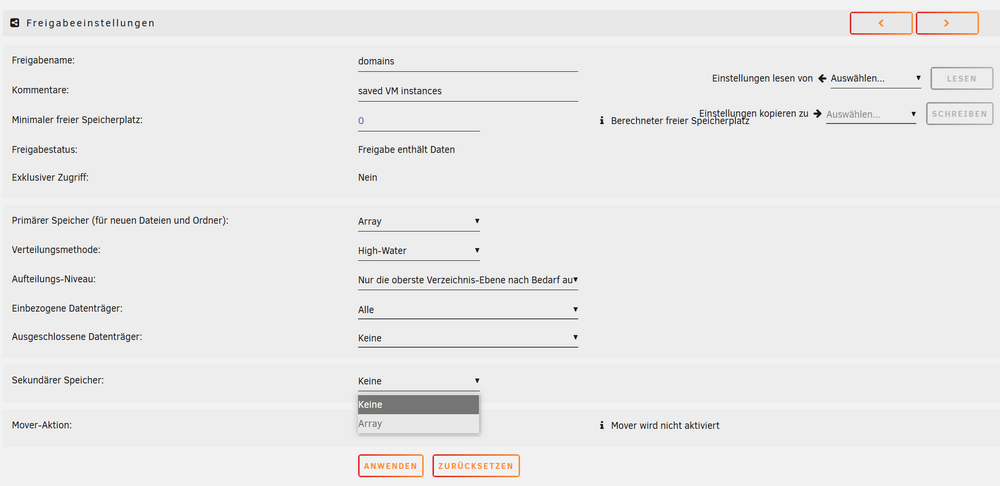Click right arrow icon after Einstellungen kopieren zu
Screen dimensions: 1000x486
[818, 114]
